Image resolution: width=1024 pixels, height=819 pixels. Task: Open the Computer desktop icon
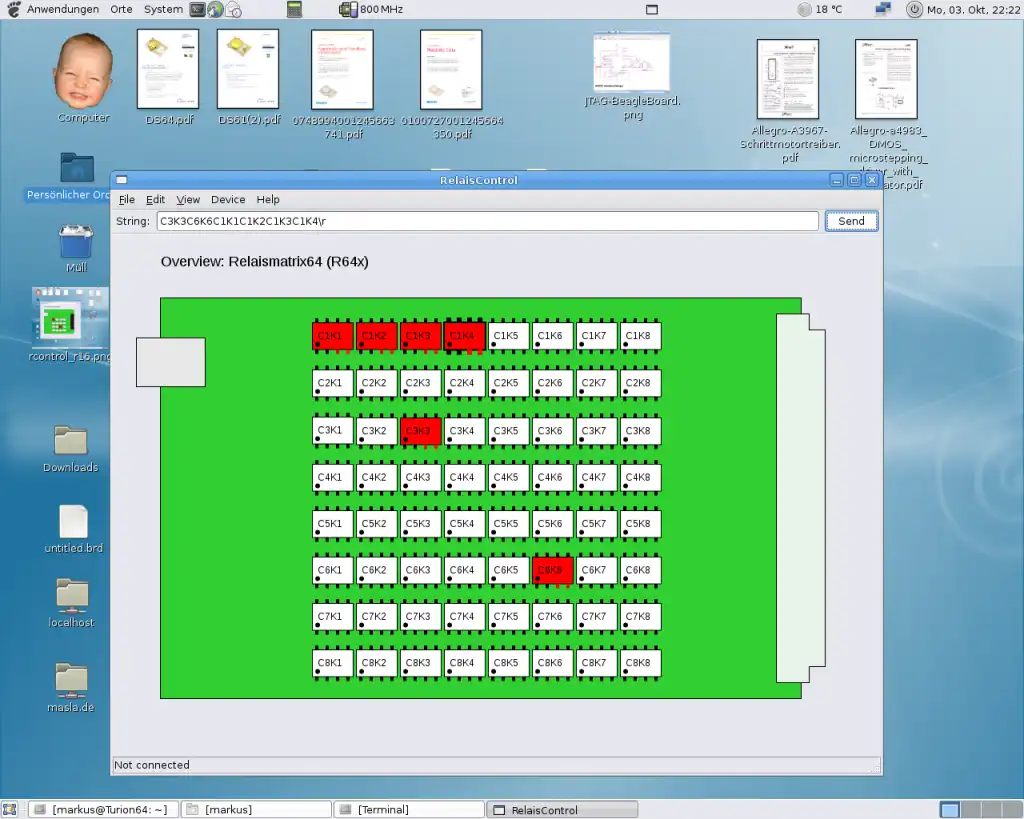click(x=84, y=78)
